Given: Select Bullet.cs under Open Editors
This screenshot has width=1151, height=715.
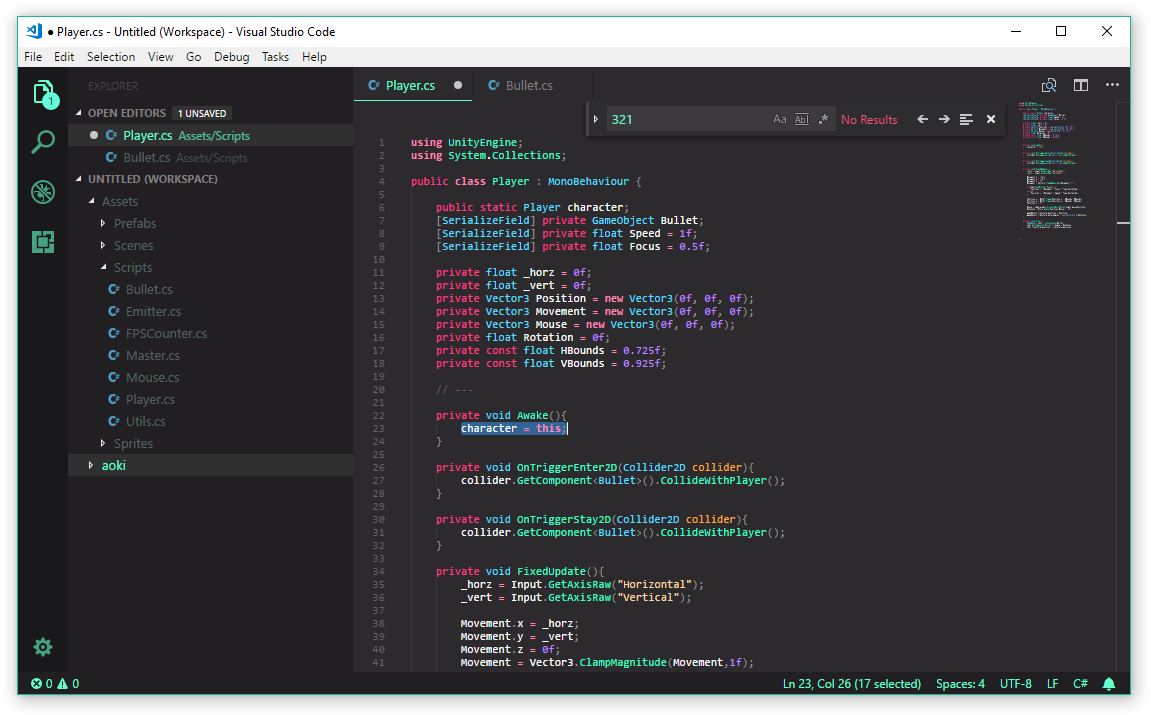Looking at the screenshot, I should (211, 157).
